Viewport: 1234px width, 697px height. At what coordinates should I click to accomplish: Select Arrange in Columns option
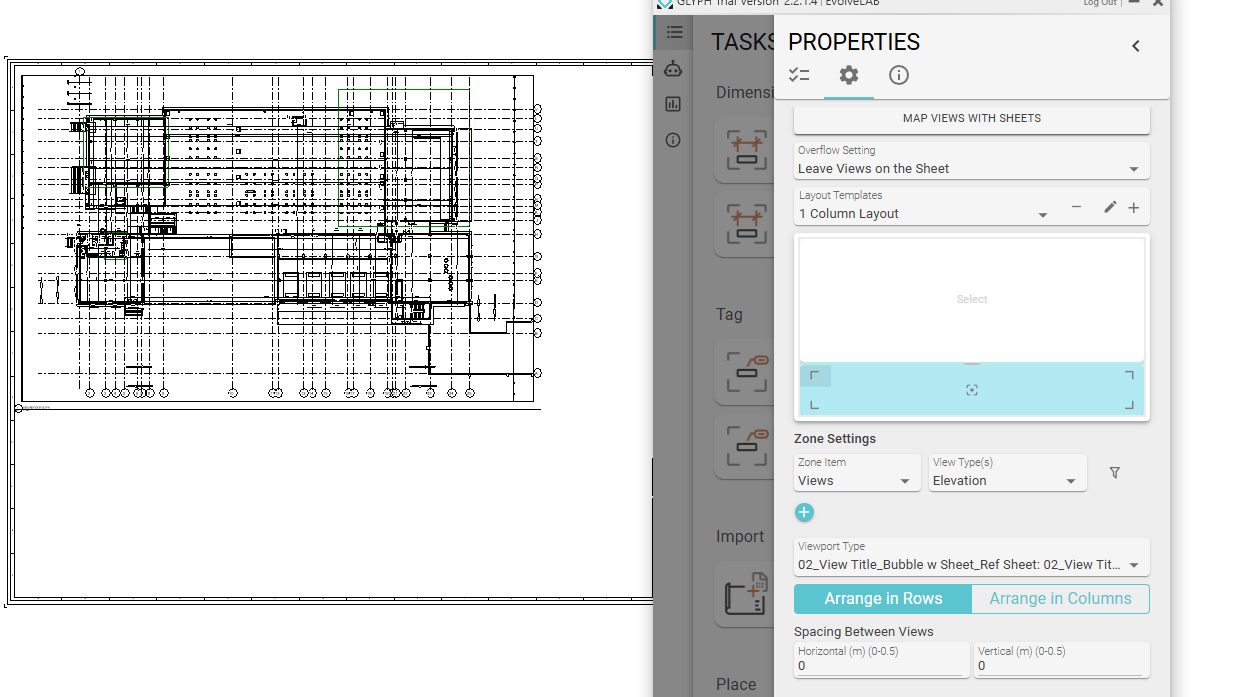tap(1061, 599)
